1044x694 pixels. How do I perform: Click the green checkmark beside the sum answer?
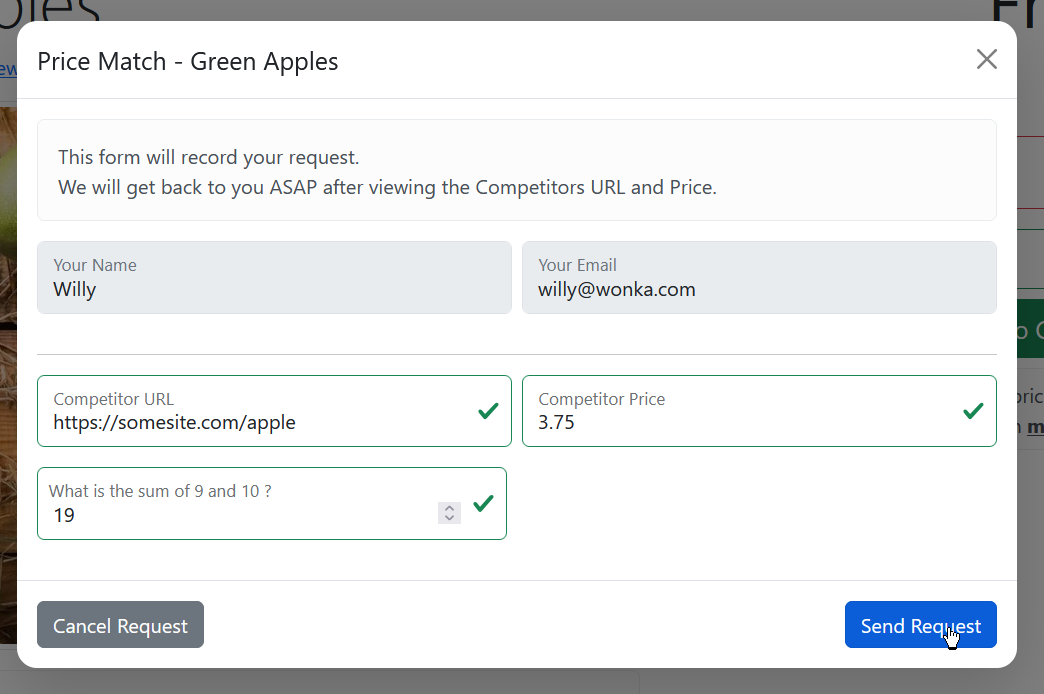coord(483,504)
